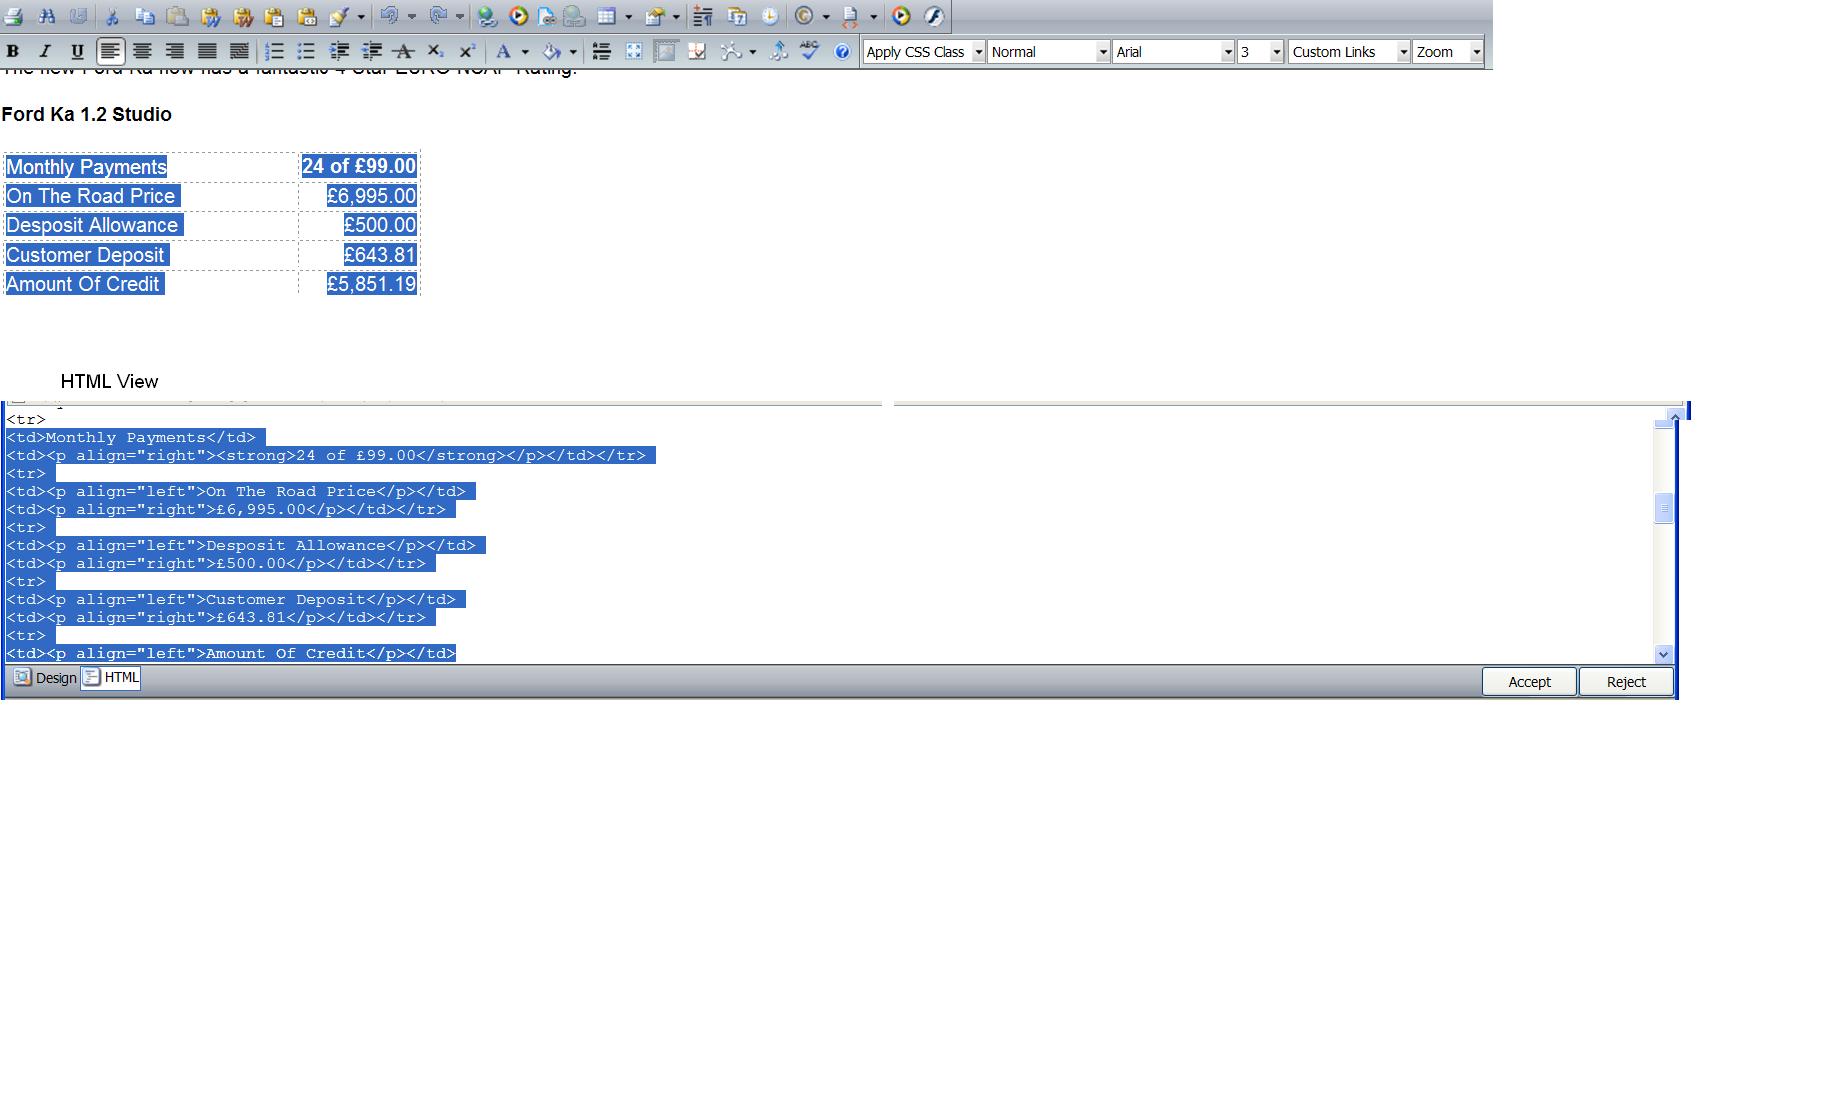Screen dimensions: 1836x1113
Task: Click the Windows Media icon beside the hyperlink globe
Action: [x=519, y=16]
